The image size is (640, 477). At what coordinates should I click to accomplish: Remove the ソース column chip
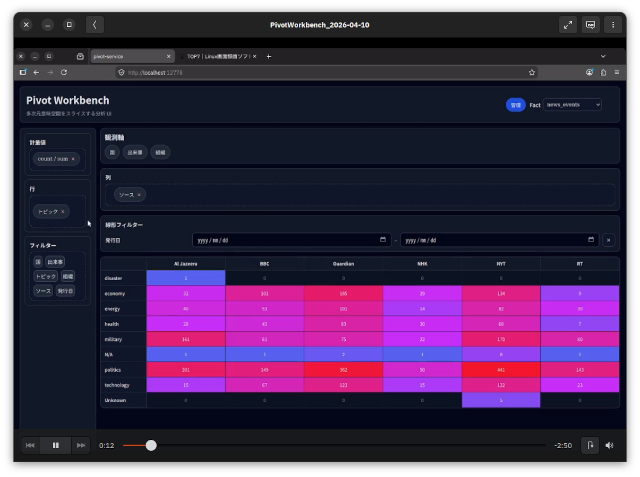pos(139,195)
